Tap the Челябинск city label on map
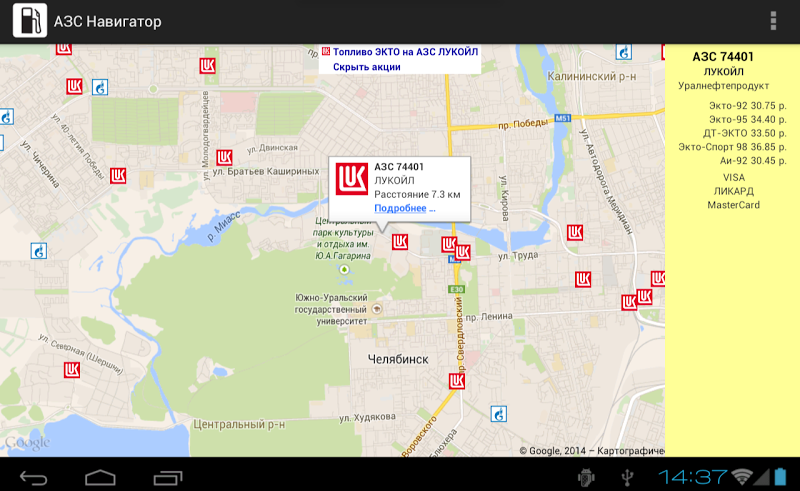The width and height of the screenshot is (800, 491). pyautogui.click(x=398, y=359)
